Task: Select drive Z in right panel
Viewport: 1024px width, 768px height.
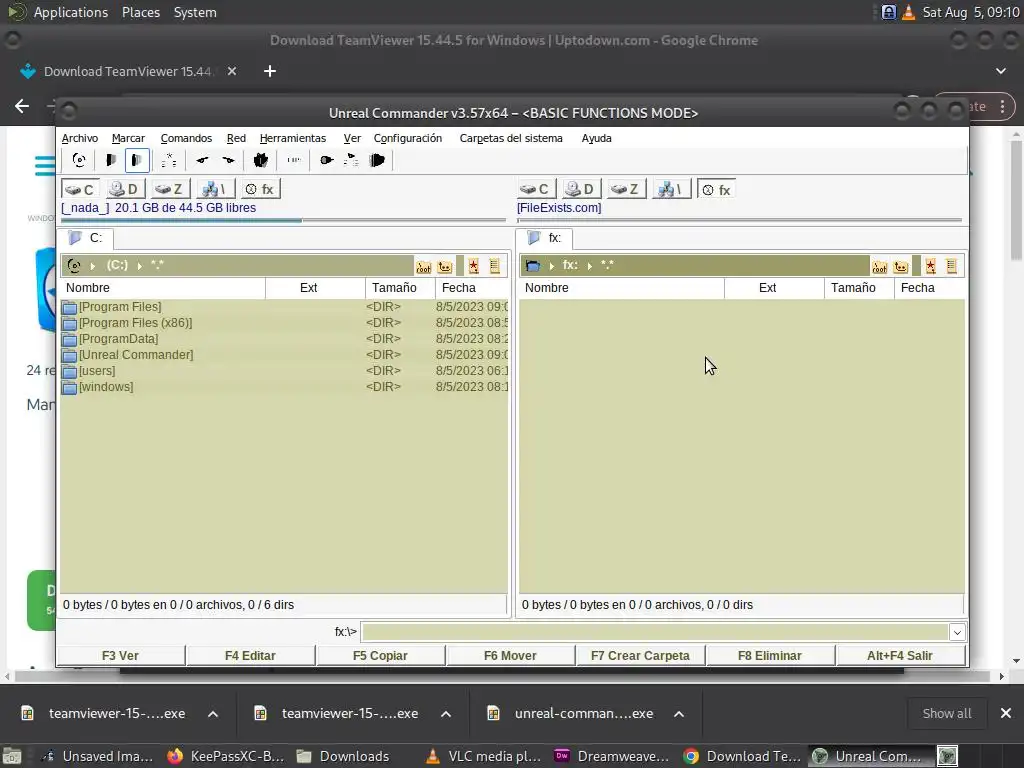Action: 626,189
